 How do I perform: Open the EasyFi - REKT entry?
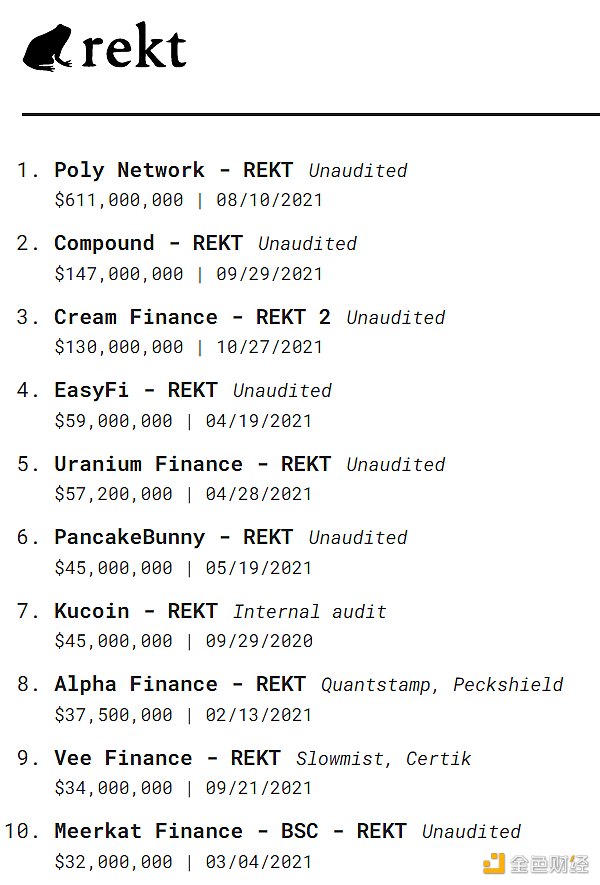(x=135, y=390)
